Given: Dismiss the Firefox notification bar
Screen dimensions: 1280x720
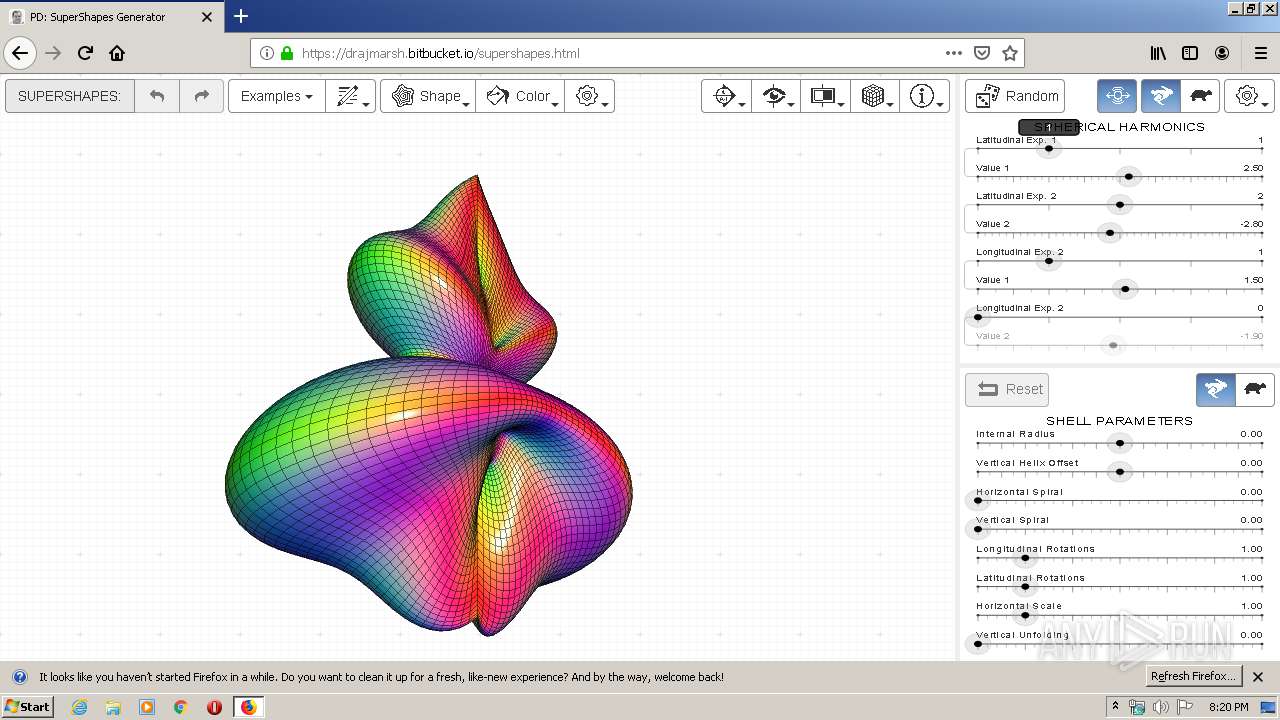Looking at the screenshot, I should (x=1258, y=677).
